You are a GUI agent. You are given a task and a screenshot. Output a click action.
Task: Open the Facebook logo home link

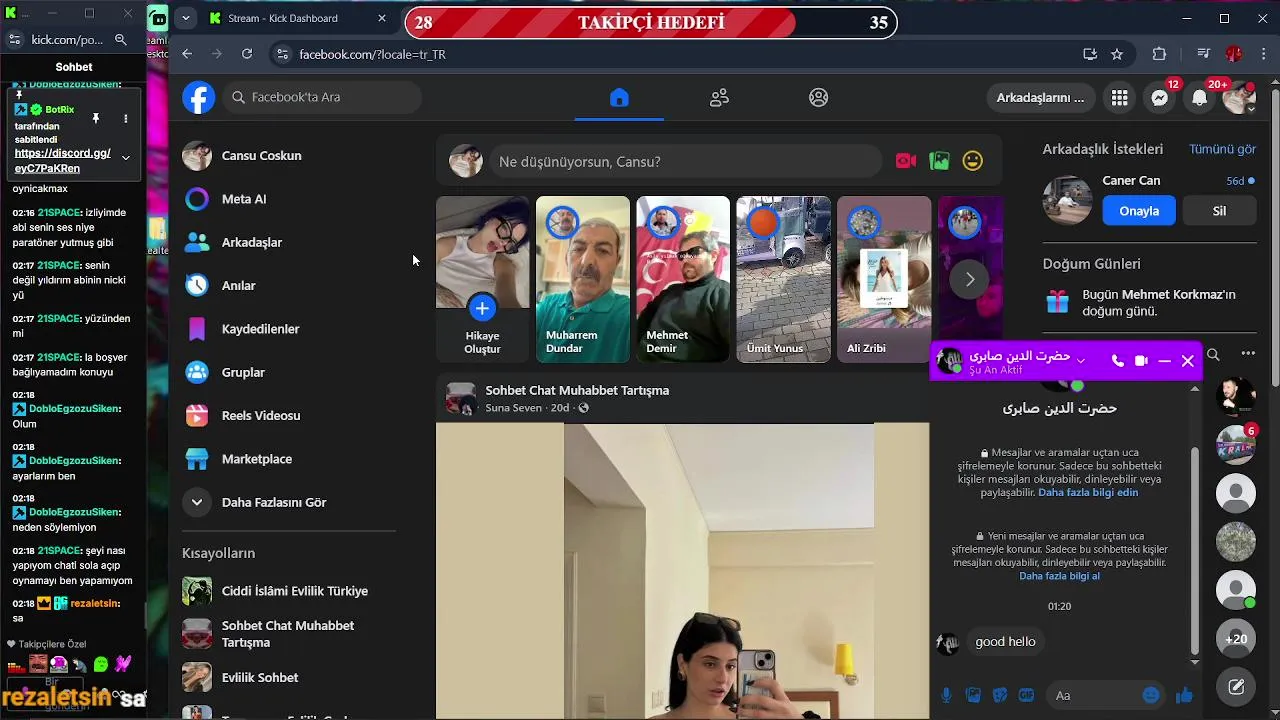coord(199,97)
